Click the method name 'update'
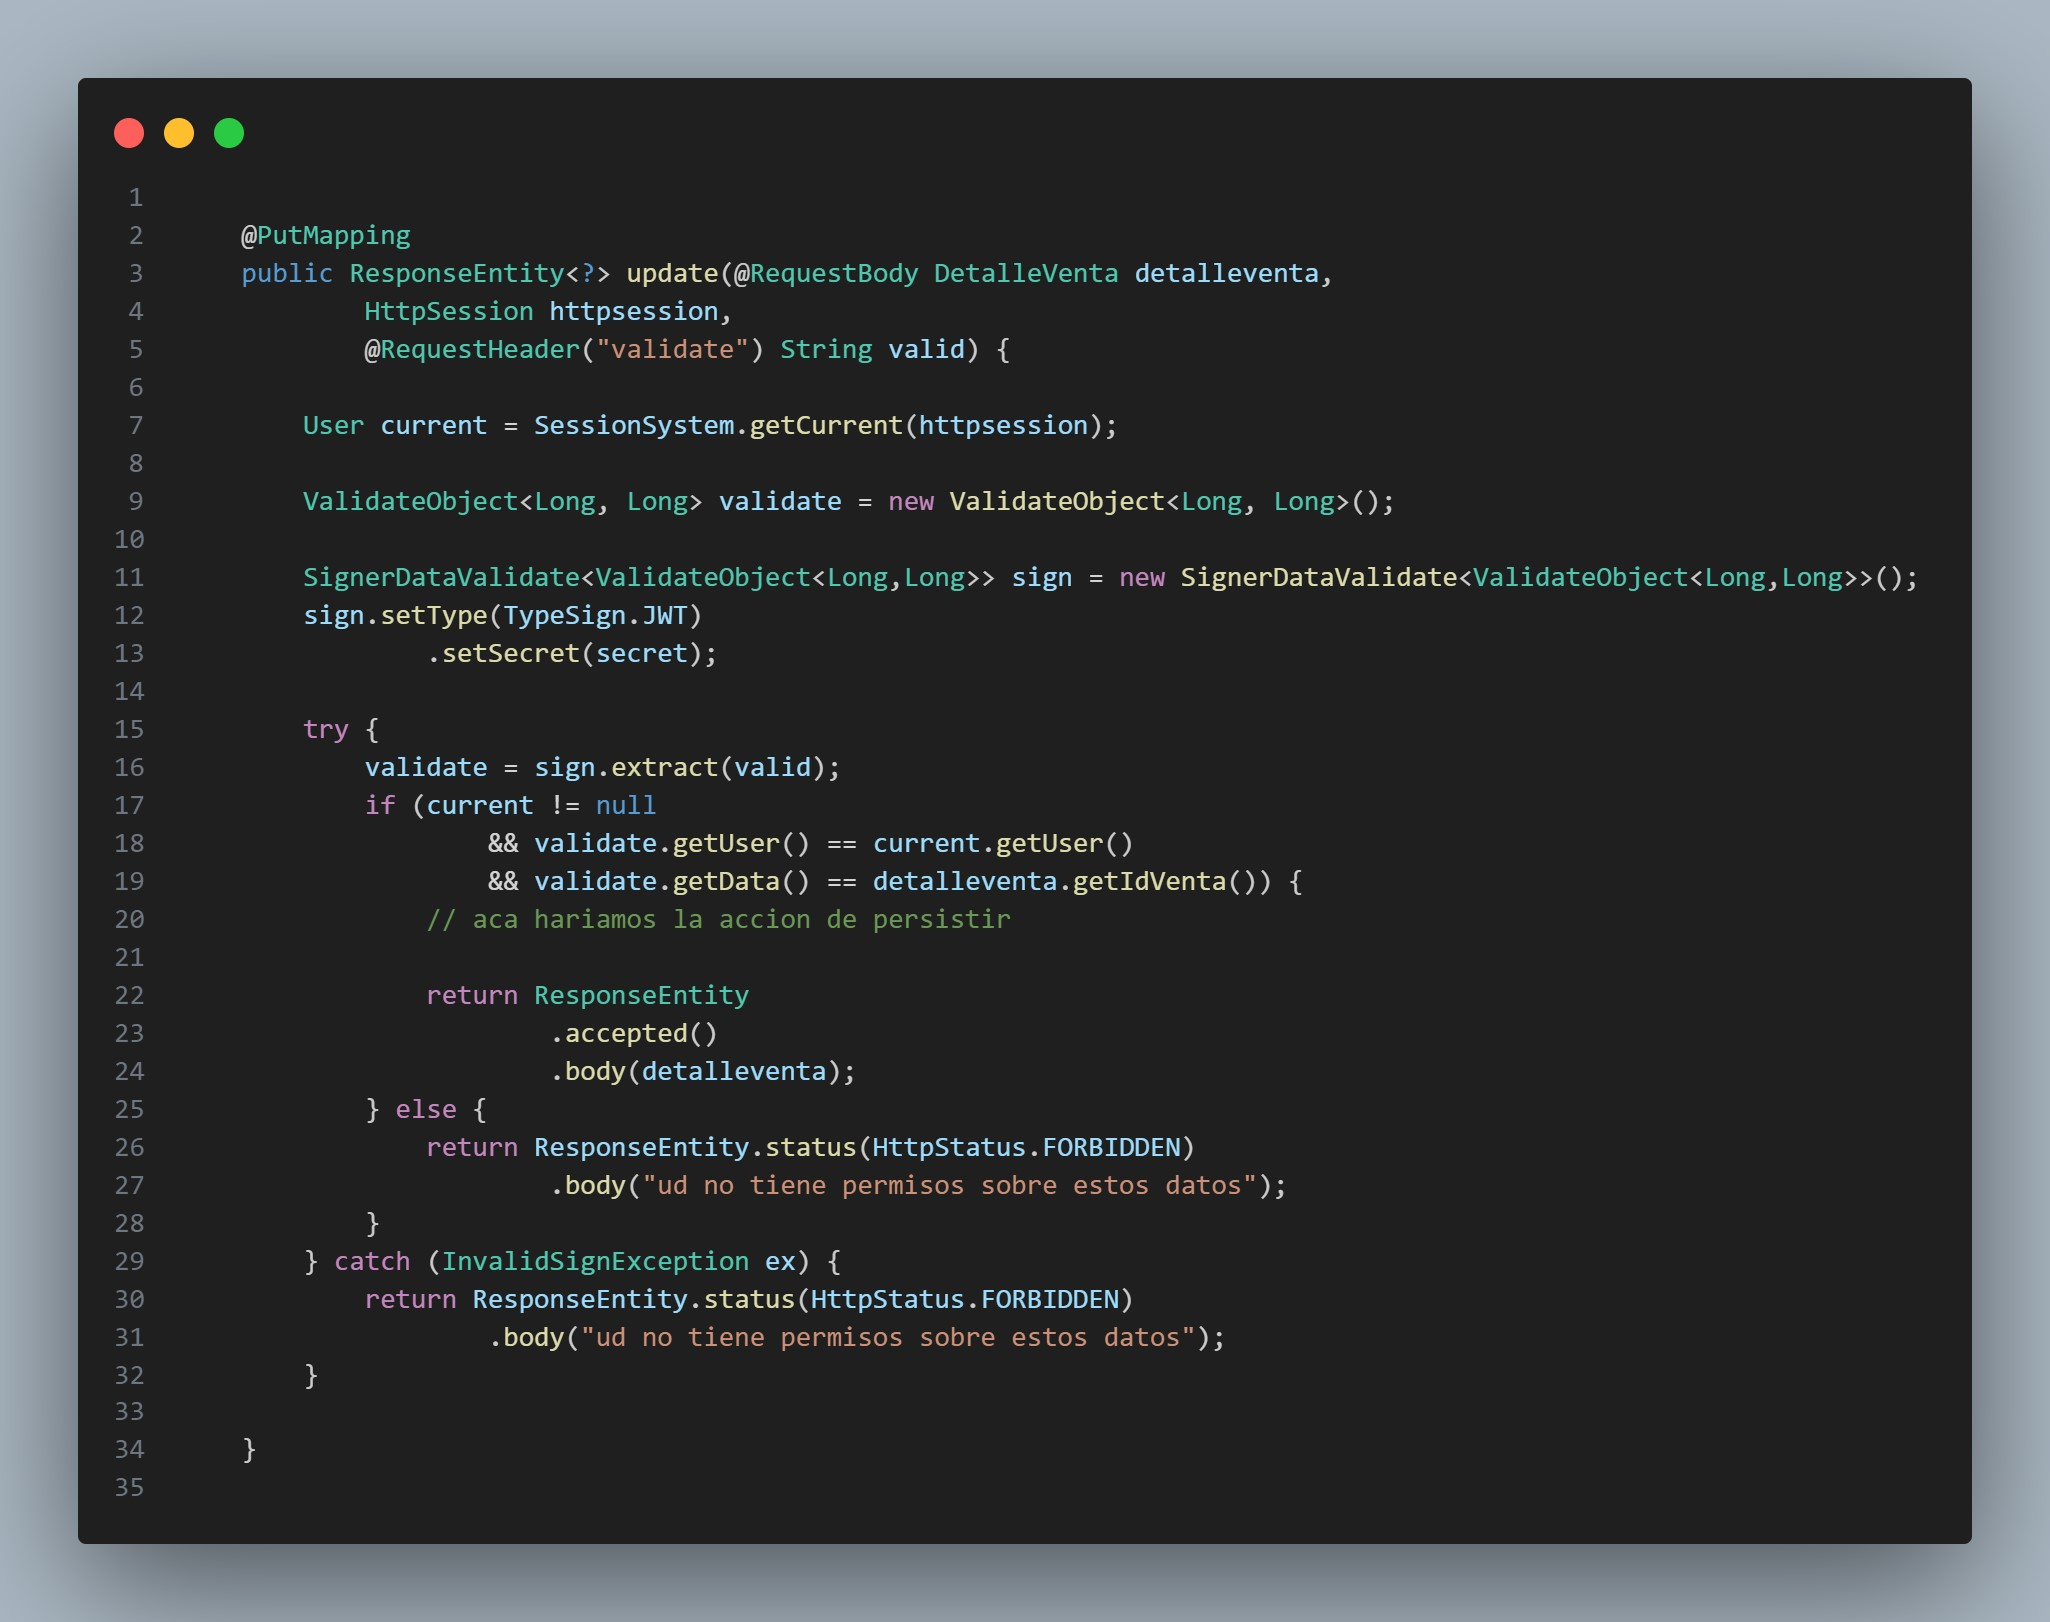This screenshot has height=1622, width=2050. [672, 274]
